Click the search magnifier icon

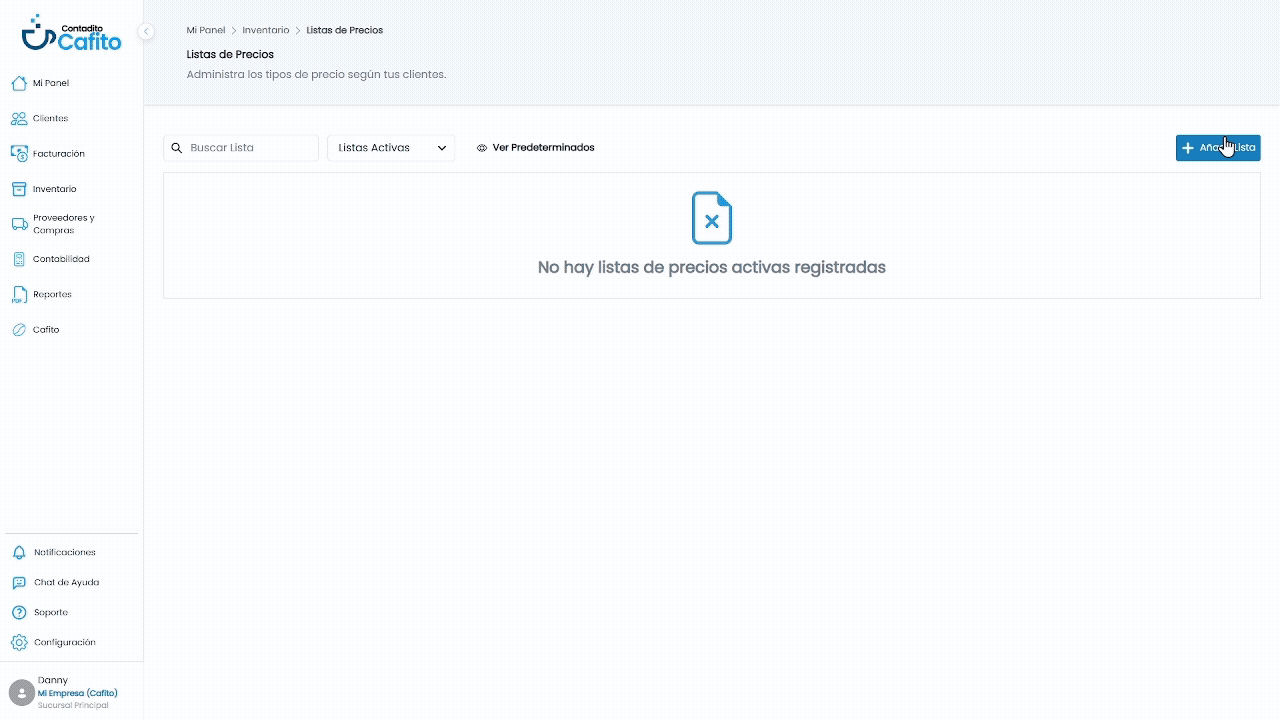(x=177, y=148)
